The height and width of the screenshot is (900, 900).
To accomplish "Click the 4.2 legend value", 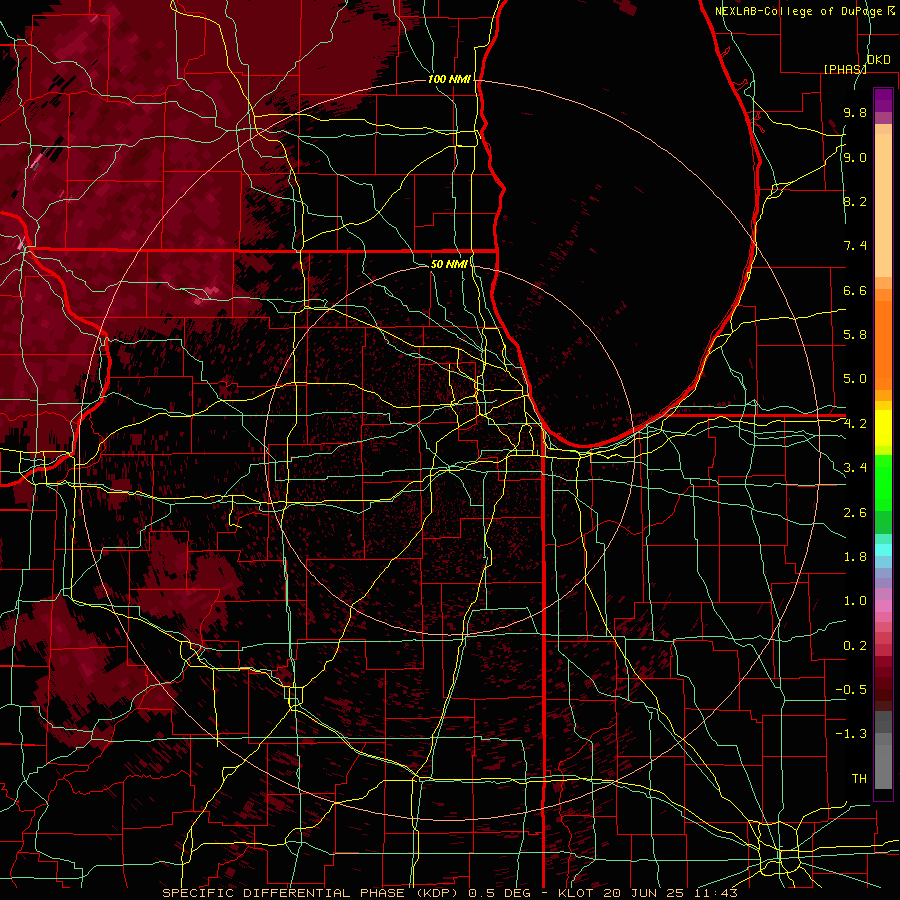I will 855,424.
